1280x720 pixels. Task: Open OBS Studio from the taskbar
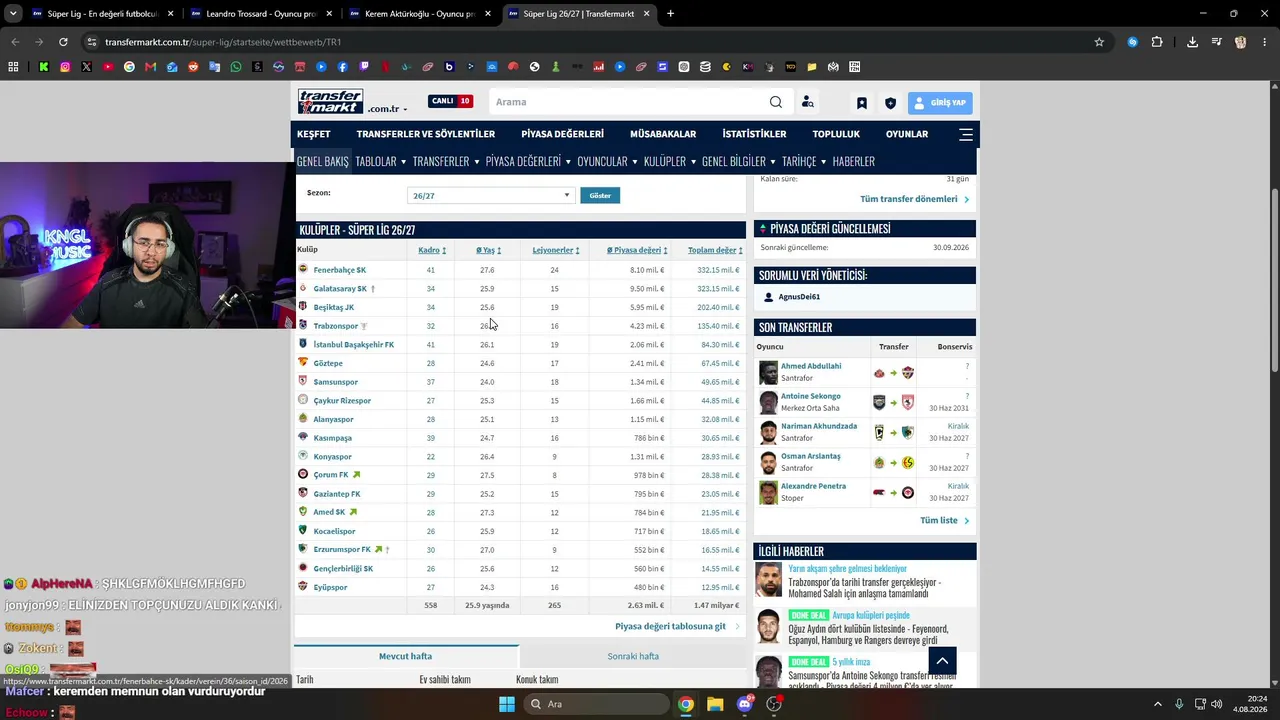coord(773,704)
